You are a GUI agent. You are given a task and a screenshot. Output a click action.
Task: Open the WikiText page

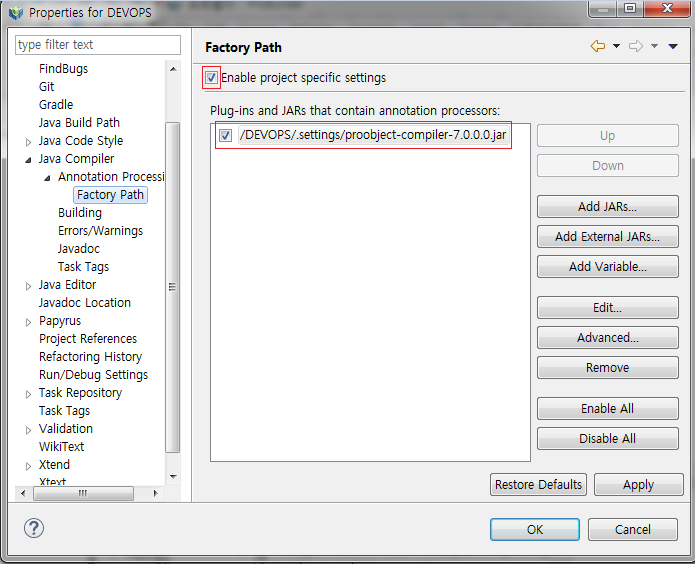click(61, 446)
